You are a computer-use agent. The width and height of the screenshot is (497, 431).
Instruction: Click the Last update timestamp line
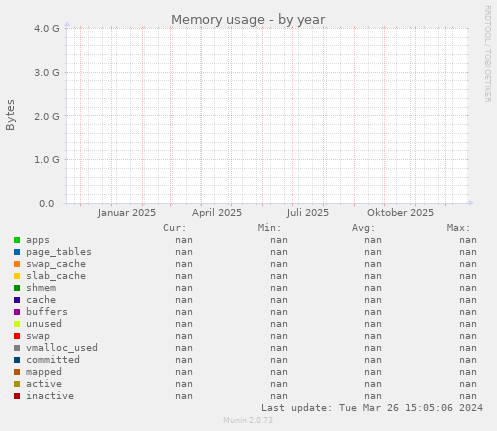tap(372, 408)
